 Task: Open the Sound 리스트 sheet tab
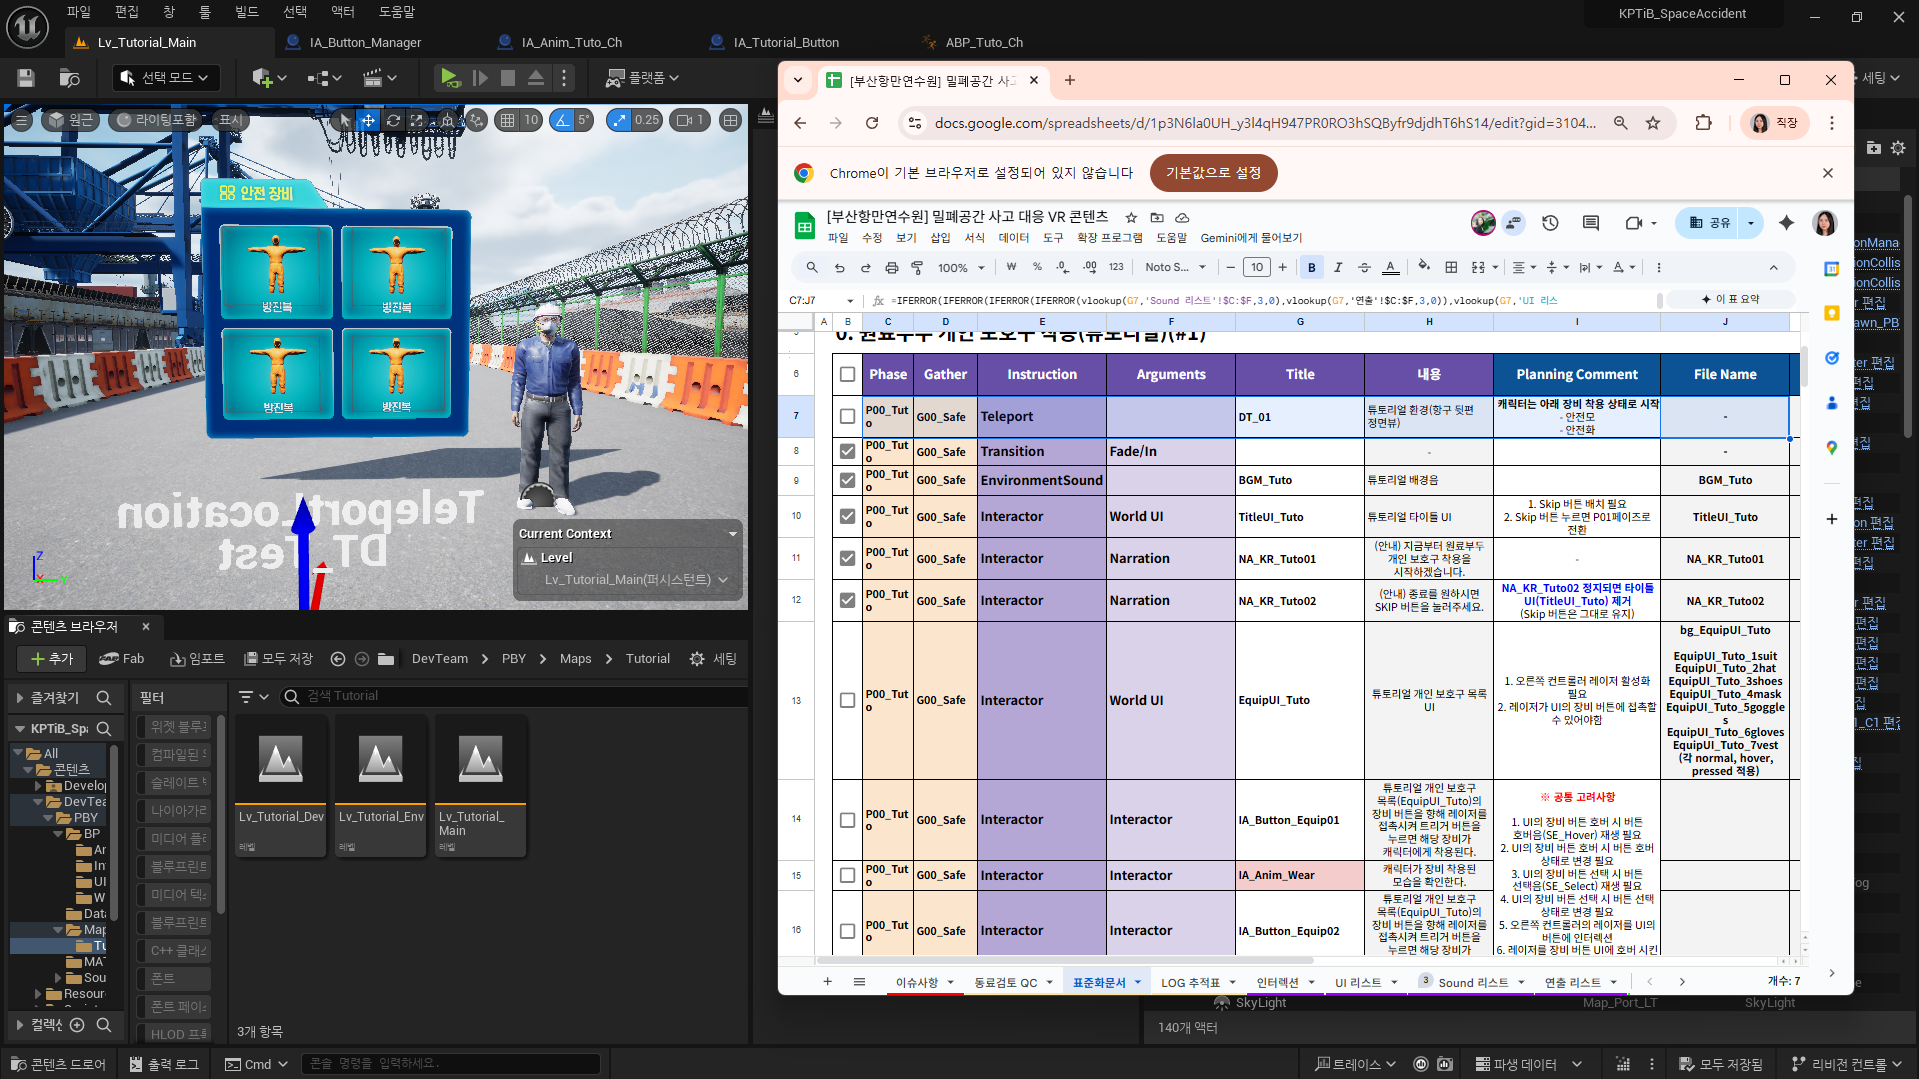(1473, 982)
